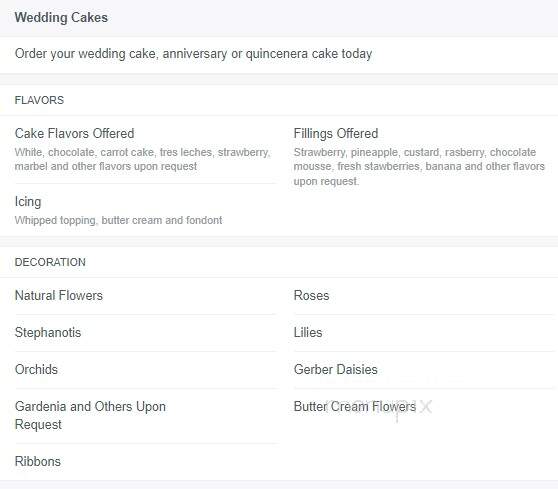558x489 pixels.
Task: Choose Roses decoration
Action: (x=311, y=295)
